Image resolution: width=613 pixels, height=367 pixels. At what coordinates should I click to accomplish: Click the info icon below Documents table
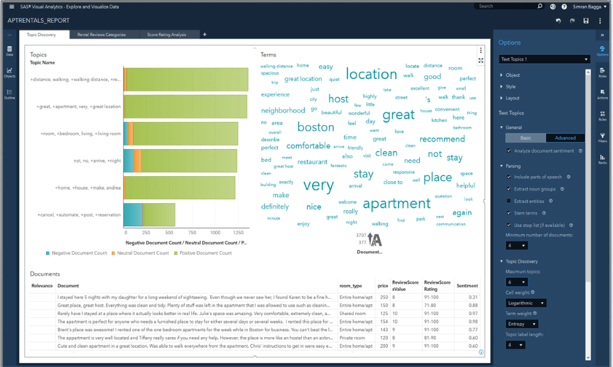481,352
